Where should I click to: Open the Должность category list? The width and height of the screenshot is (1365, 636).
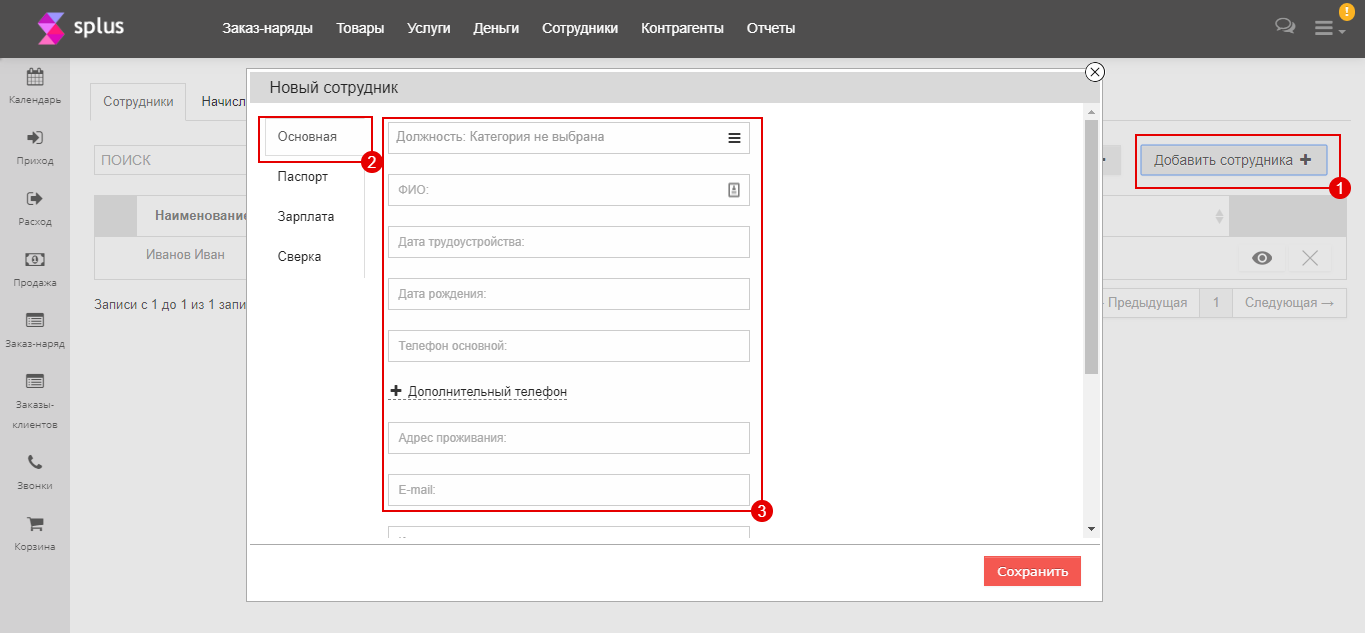(x=734, y=138)
